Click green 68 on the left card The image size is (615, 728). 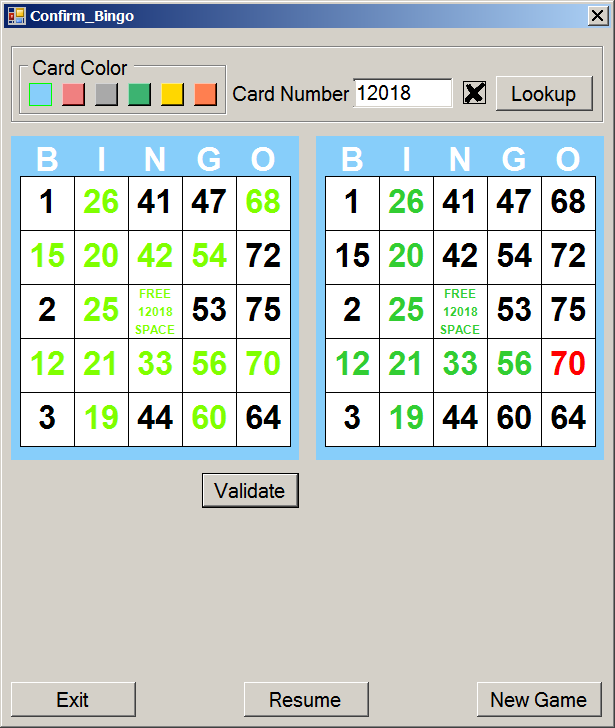264,203
